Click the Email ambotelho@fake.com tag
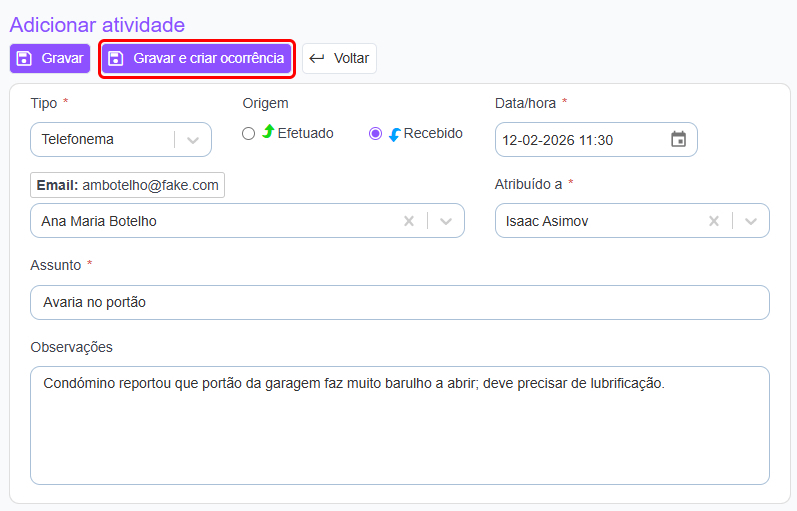 coord(128,185)
